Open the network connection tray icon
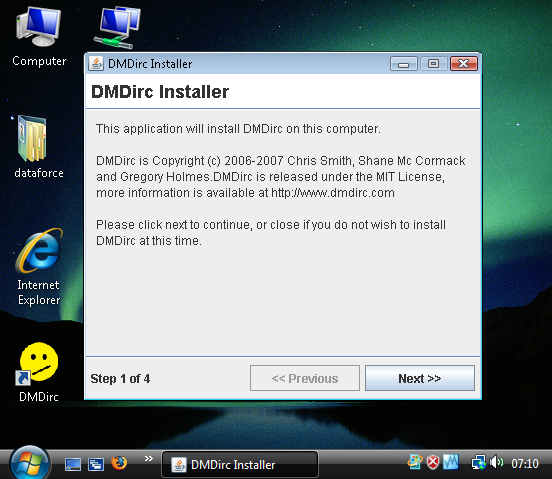The width and height of the screenshot is (552, 479). click(478, 462)
